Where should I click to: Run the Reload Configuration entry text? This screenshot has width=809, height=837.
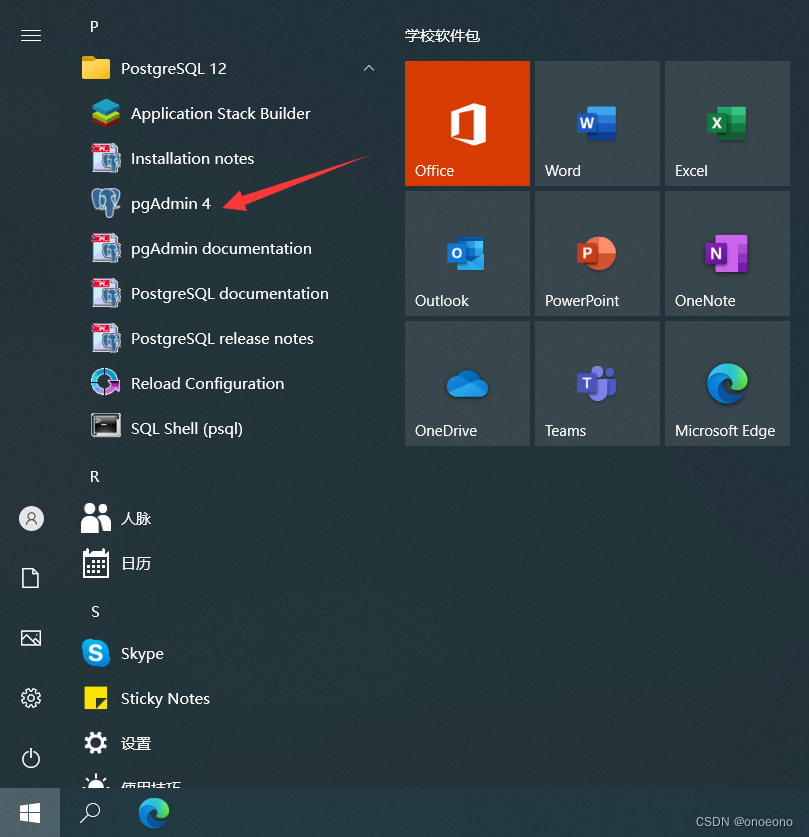208,384
